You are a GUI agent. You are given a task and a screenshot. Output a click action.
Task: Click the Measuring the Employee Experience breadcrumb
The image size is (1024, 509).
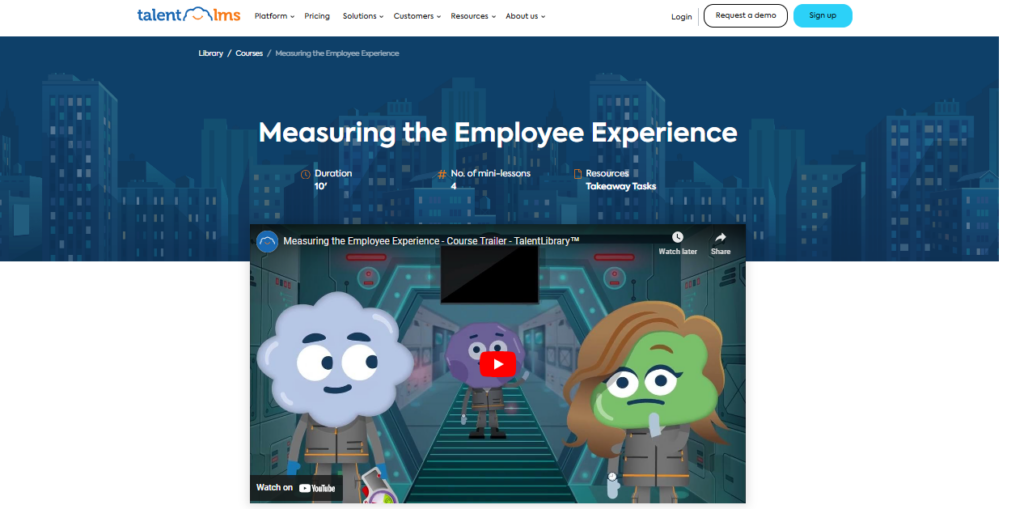337,54
